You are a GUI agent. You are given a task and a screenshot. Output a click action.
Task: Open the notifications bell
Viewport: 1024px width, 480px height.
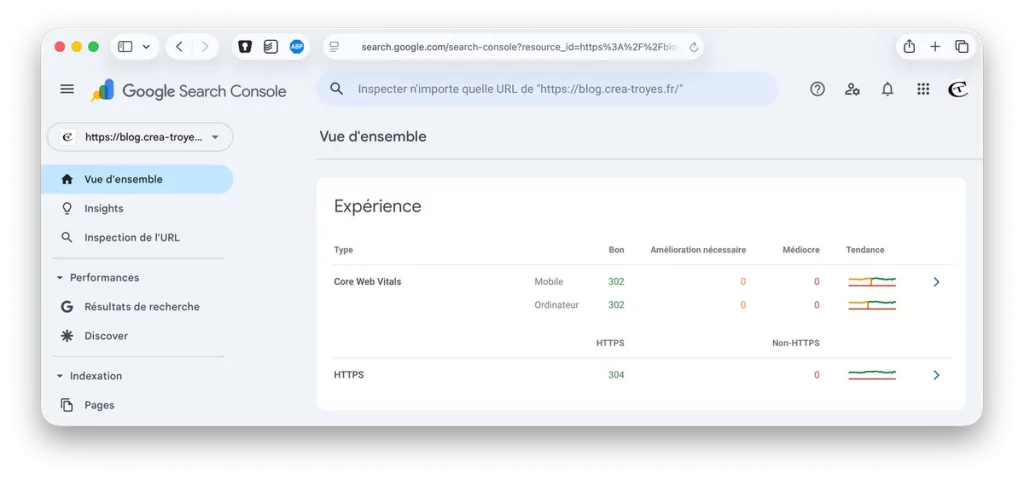(887, 89)
